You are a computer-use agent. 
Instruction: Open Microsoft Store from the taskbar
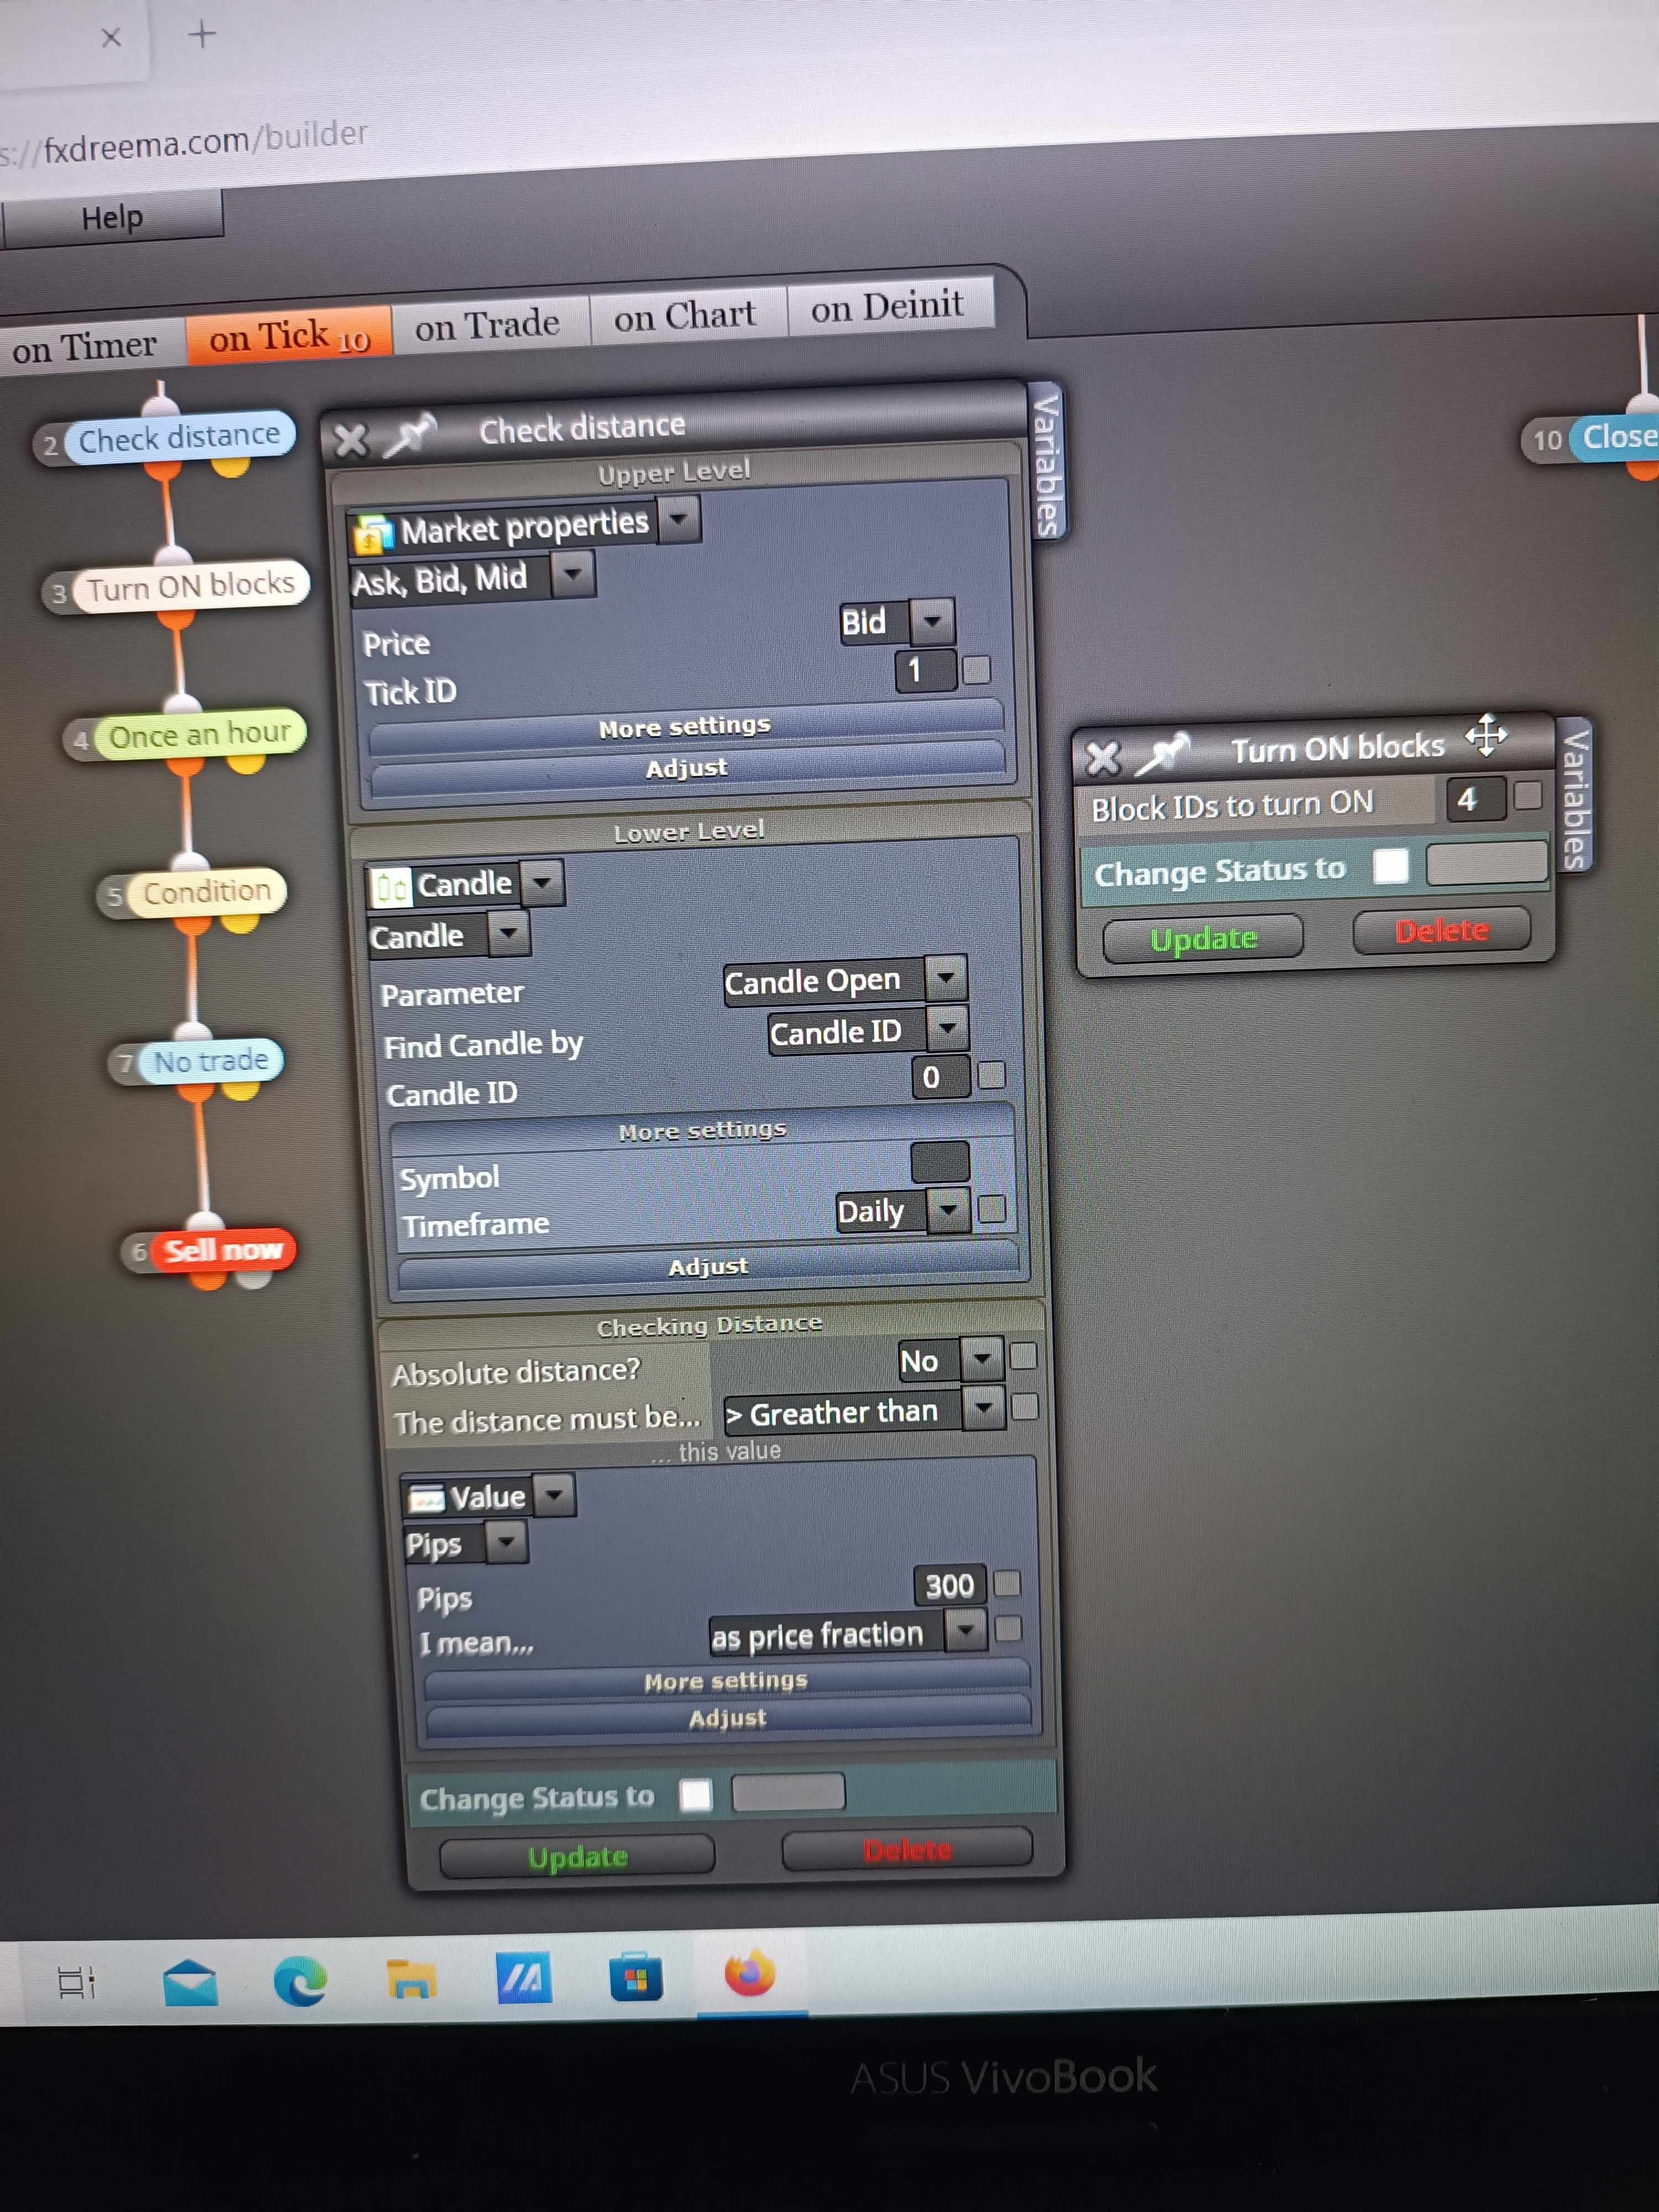point(636,1977)
